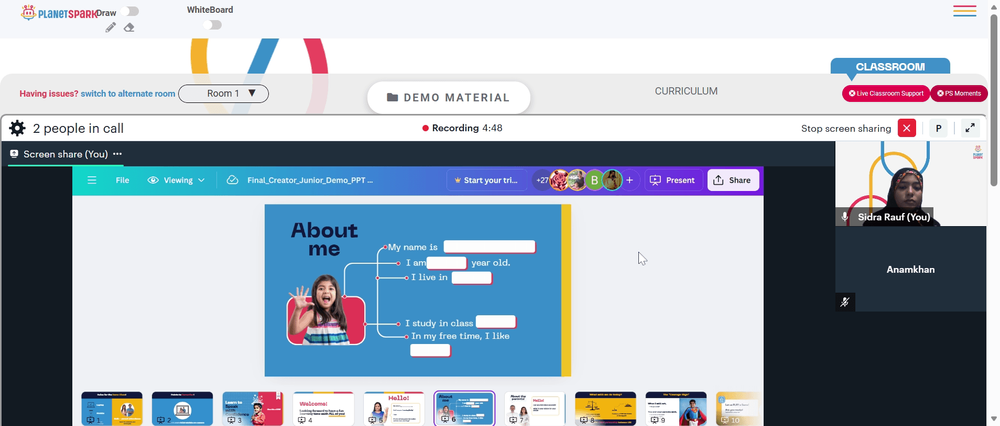Switch to CURRICULUM tab
Screen dimensions: 1000x426
[x=686, y=91]
